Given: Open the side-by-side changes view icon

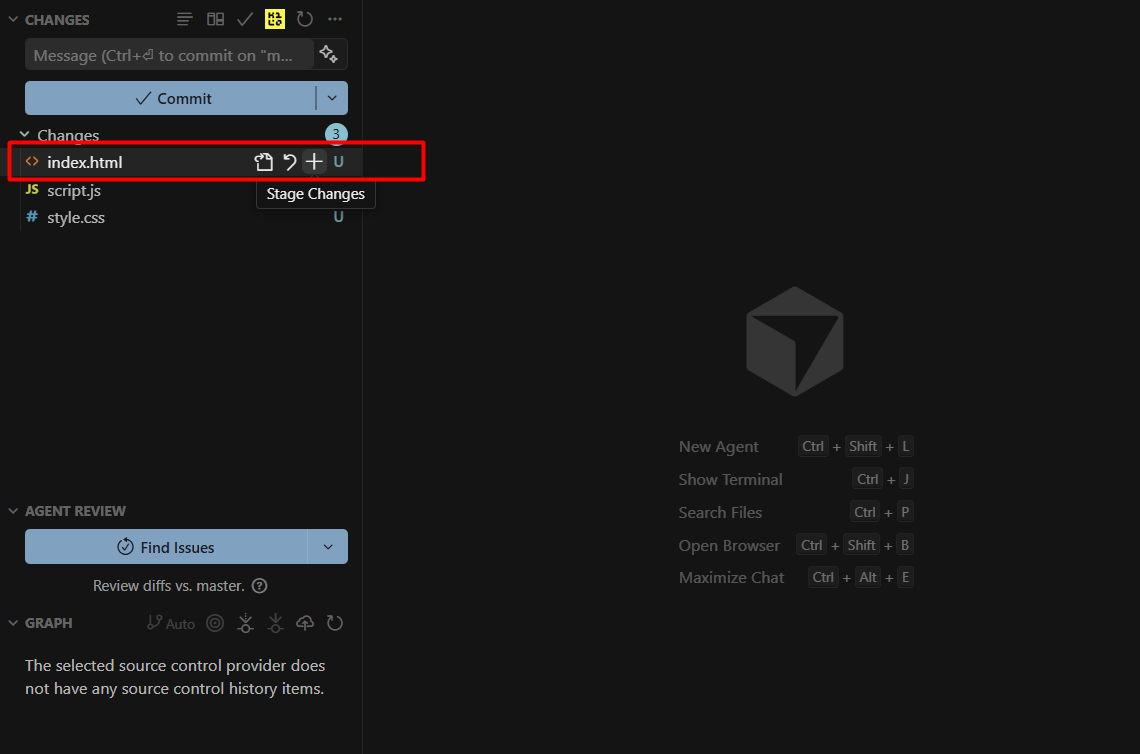Looking at the screenshot, I should [x=215, y=20].
